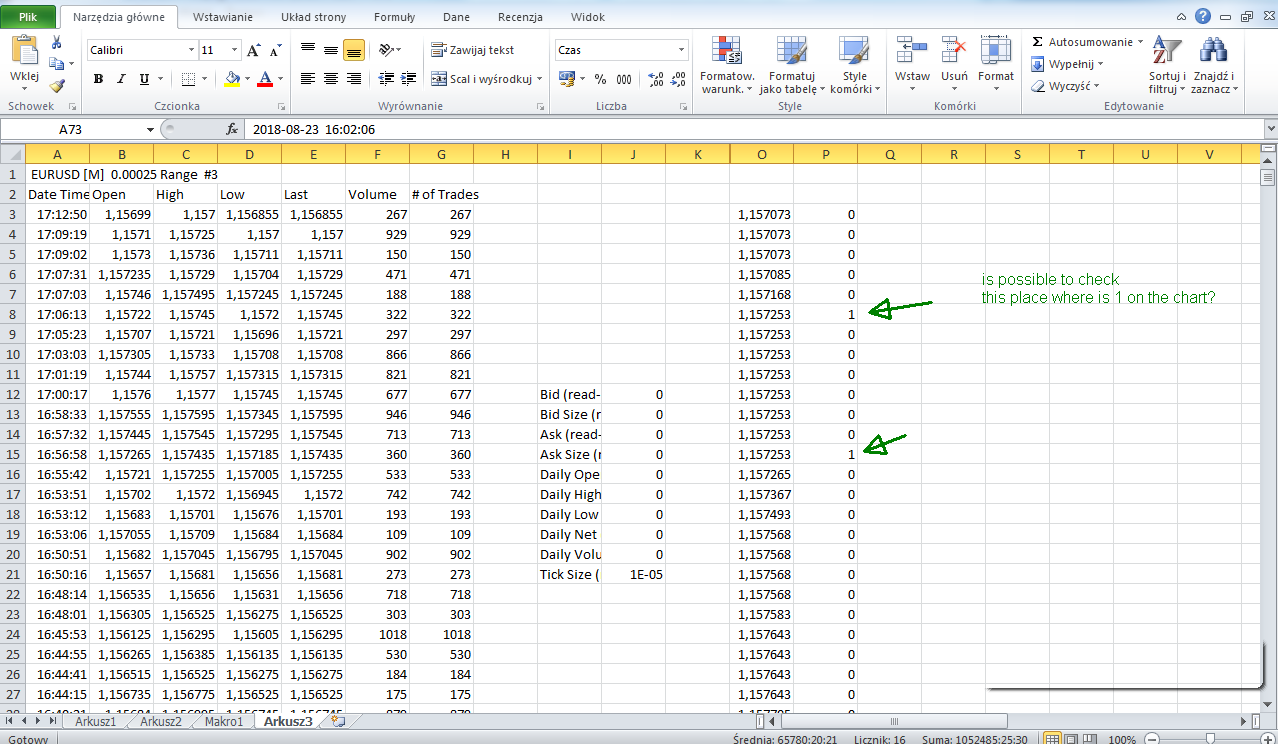Open the Czas number format dropdown
The height and width of the screenshot is (744, 1278).
pos(681,50)
